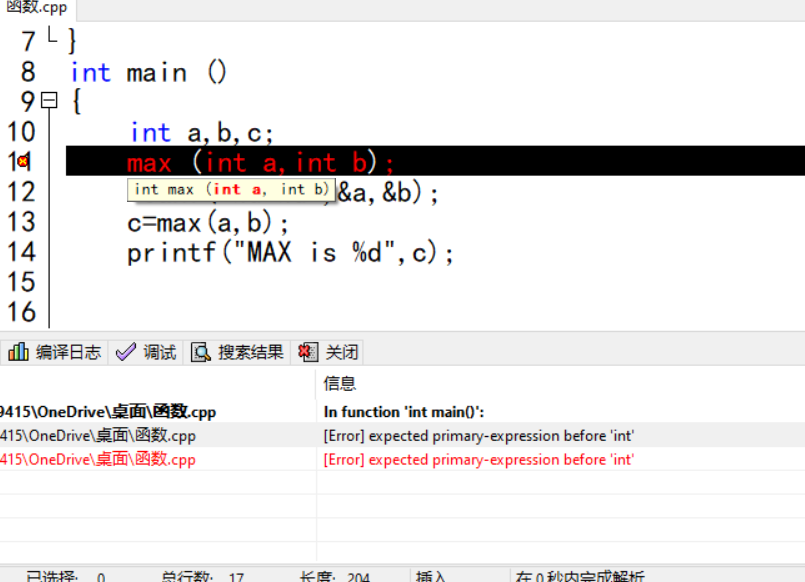
Task: Click the 长度 status bar entry
Action: pyautogui.click(x=335, y=576)
